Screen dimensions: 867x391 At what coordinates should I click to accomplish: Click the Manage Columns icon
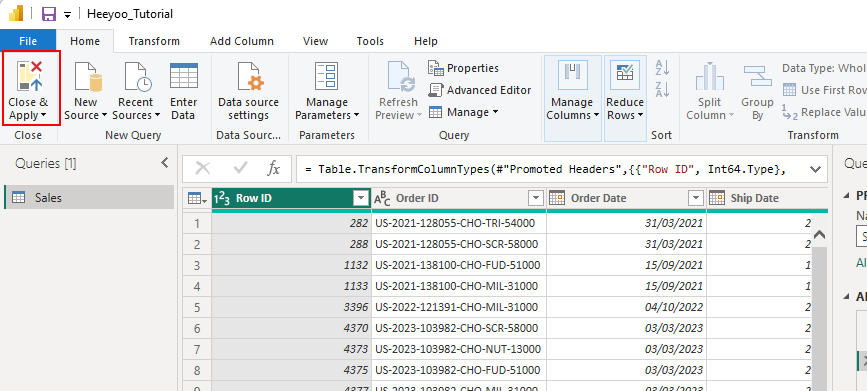click(x=572, y=76)
